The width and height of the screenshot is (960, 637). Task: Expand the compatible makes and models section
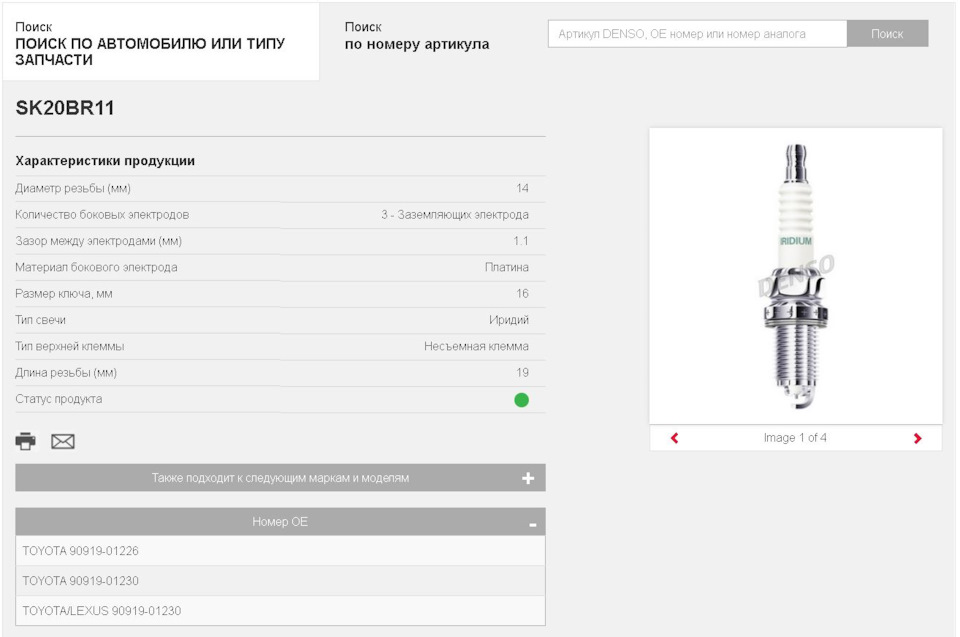pos(280,478)
